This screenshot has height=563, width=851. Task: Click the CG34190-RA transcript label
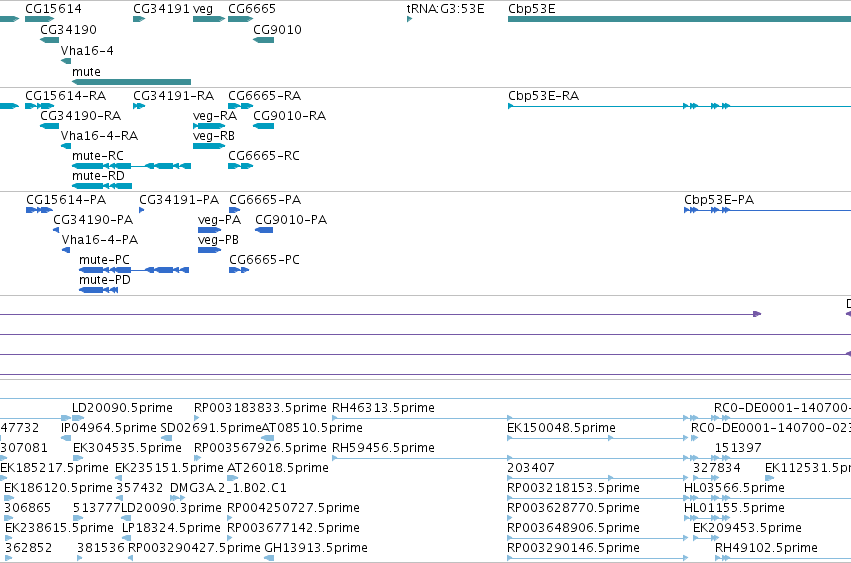(80, 116)
